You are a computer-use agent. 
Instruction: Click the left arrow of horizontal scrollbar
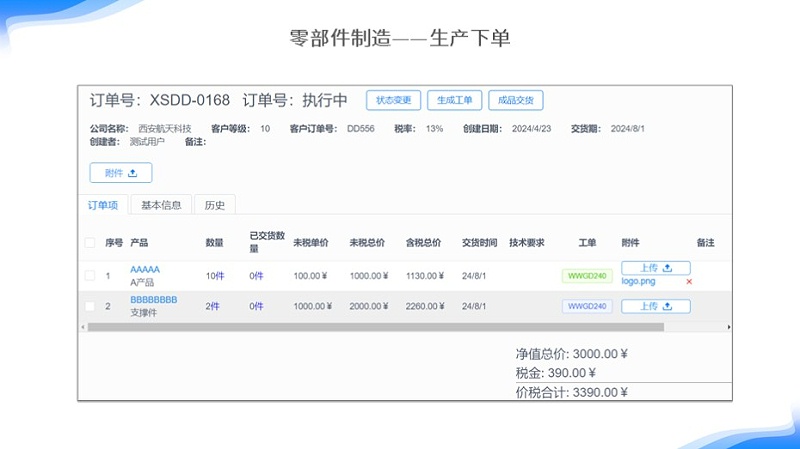click(x=82, y=327)
